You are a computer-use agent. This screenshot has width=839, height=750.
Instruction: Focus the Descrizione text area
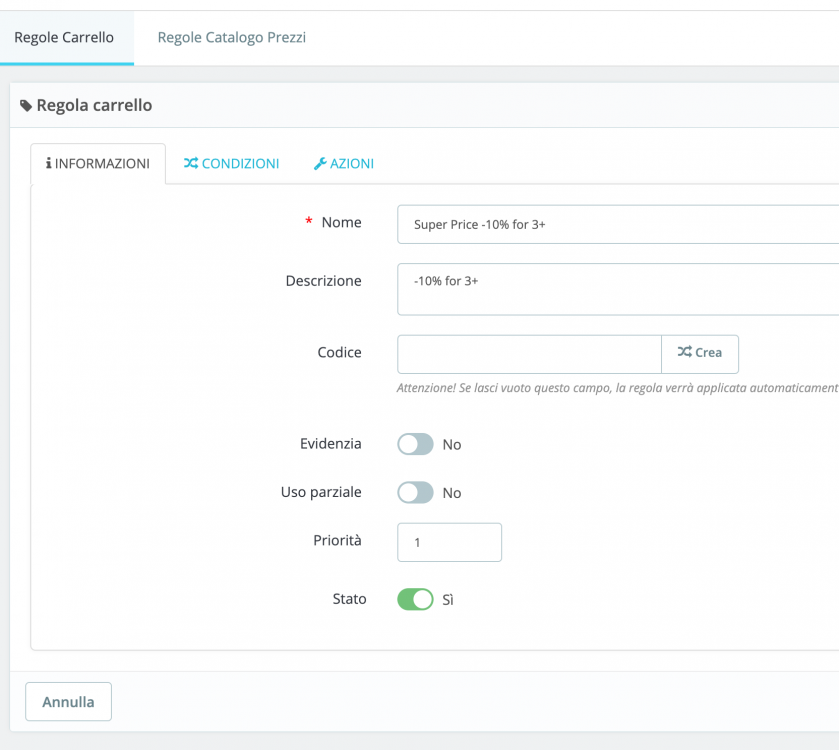(617, 289)
